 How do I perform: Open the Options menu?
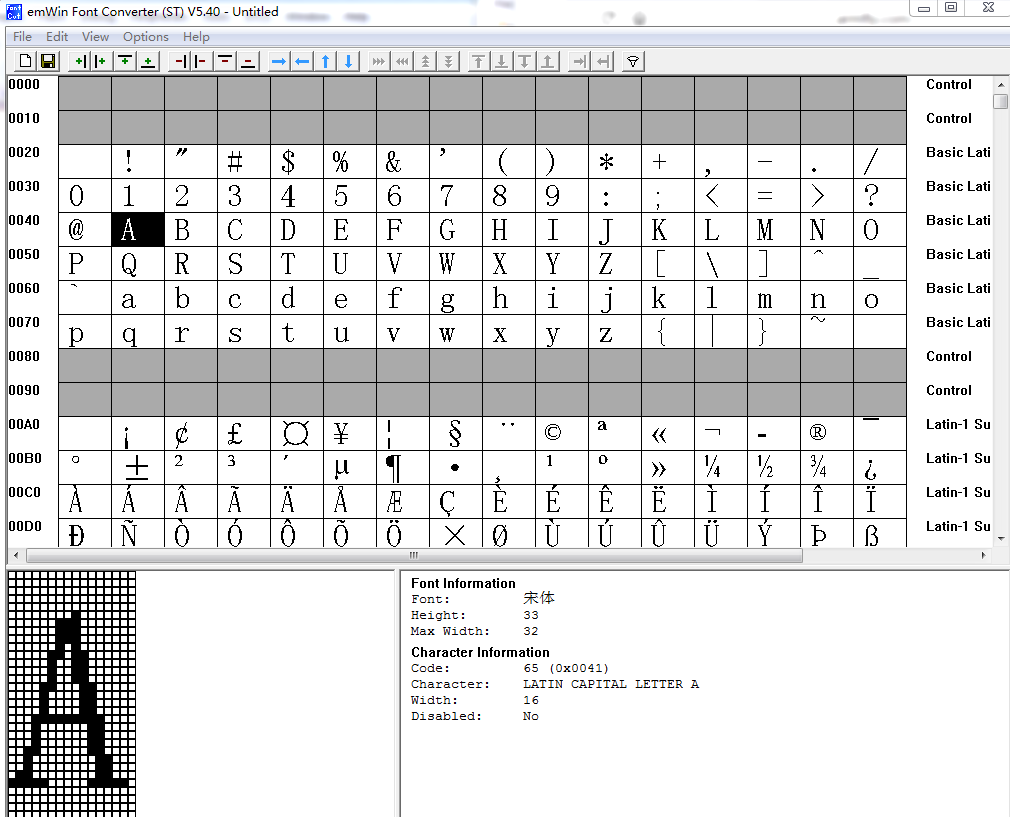coord(146,37)
